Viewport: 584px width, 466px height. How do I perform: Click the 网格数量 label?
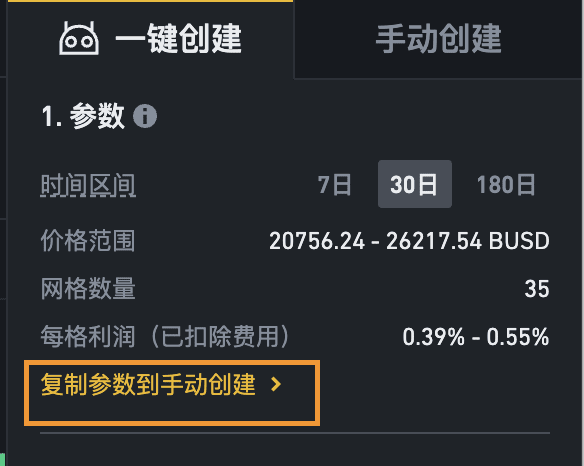pos(88,289)
